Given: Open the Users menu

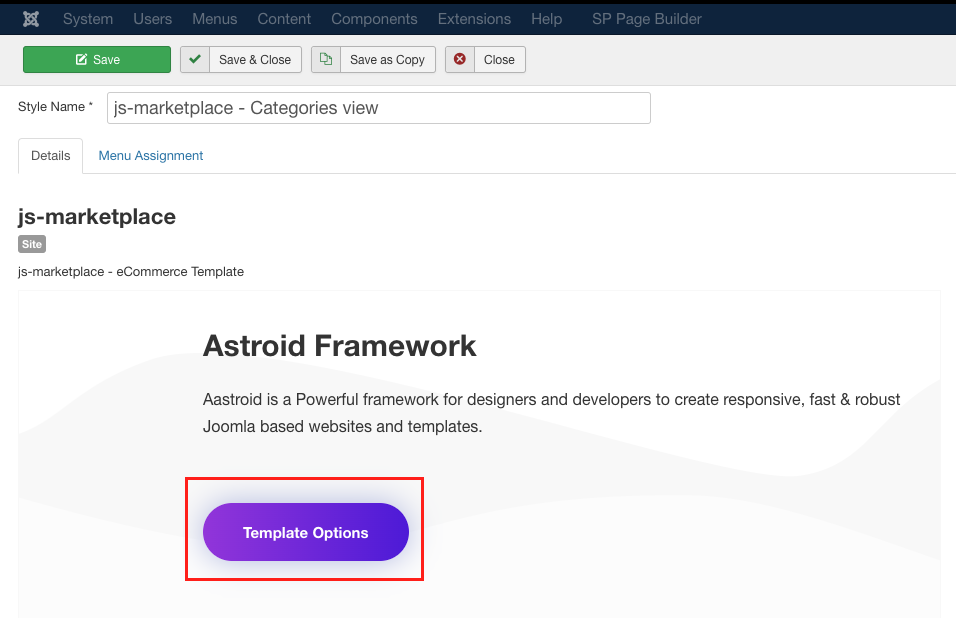Looking at the screenshot, I should point(152,19).
